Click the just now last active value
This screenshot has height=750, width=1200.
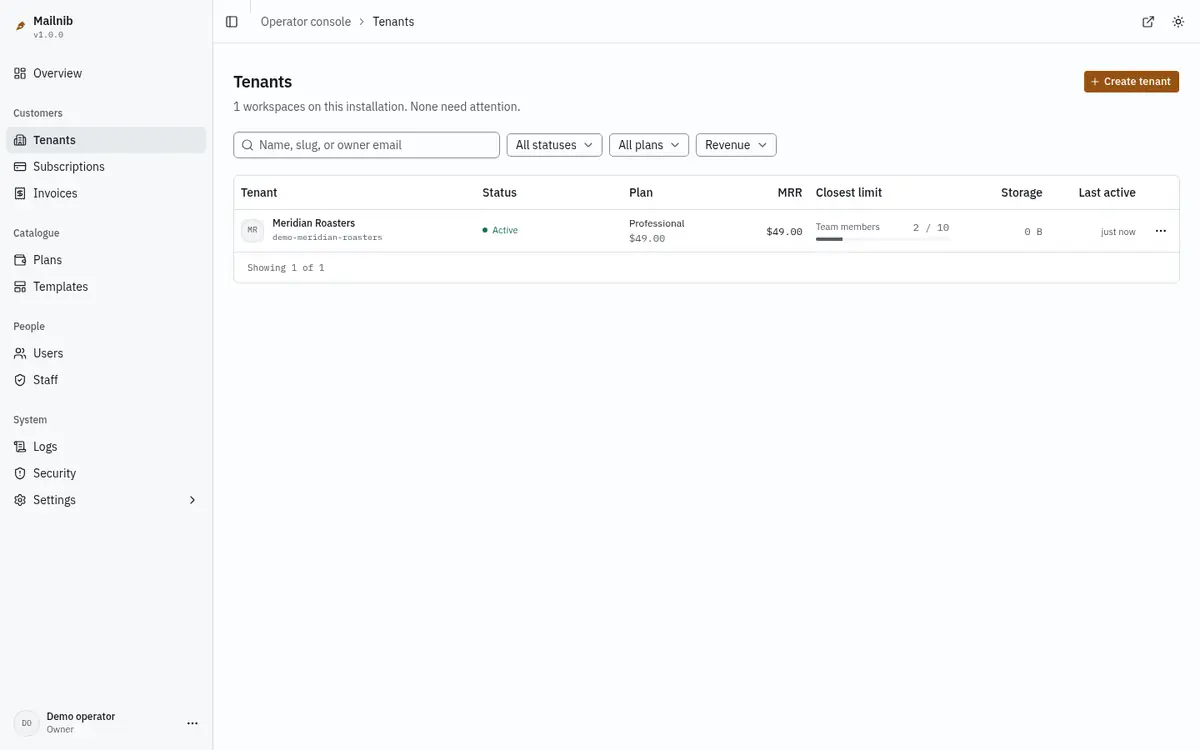coord(1118,232)
